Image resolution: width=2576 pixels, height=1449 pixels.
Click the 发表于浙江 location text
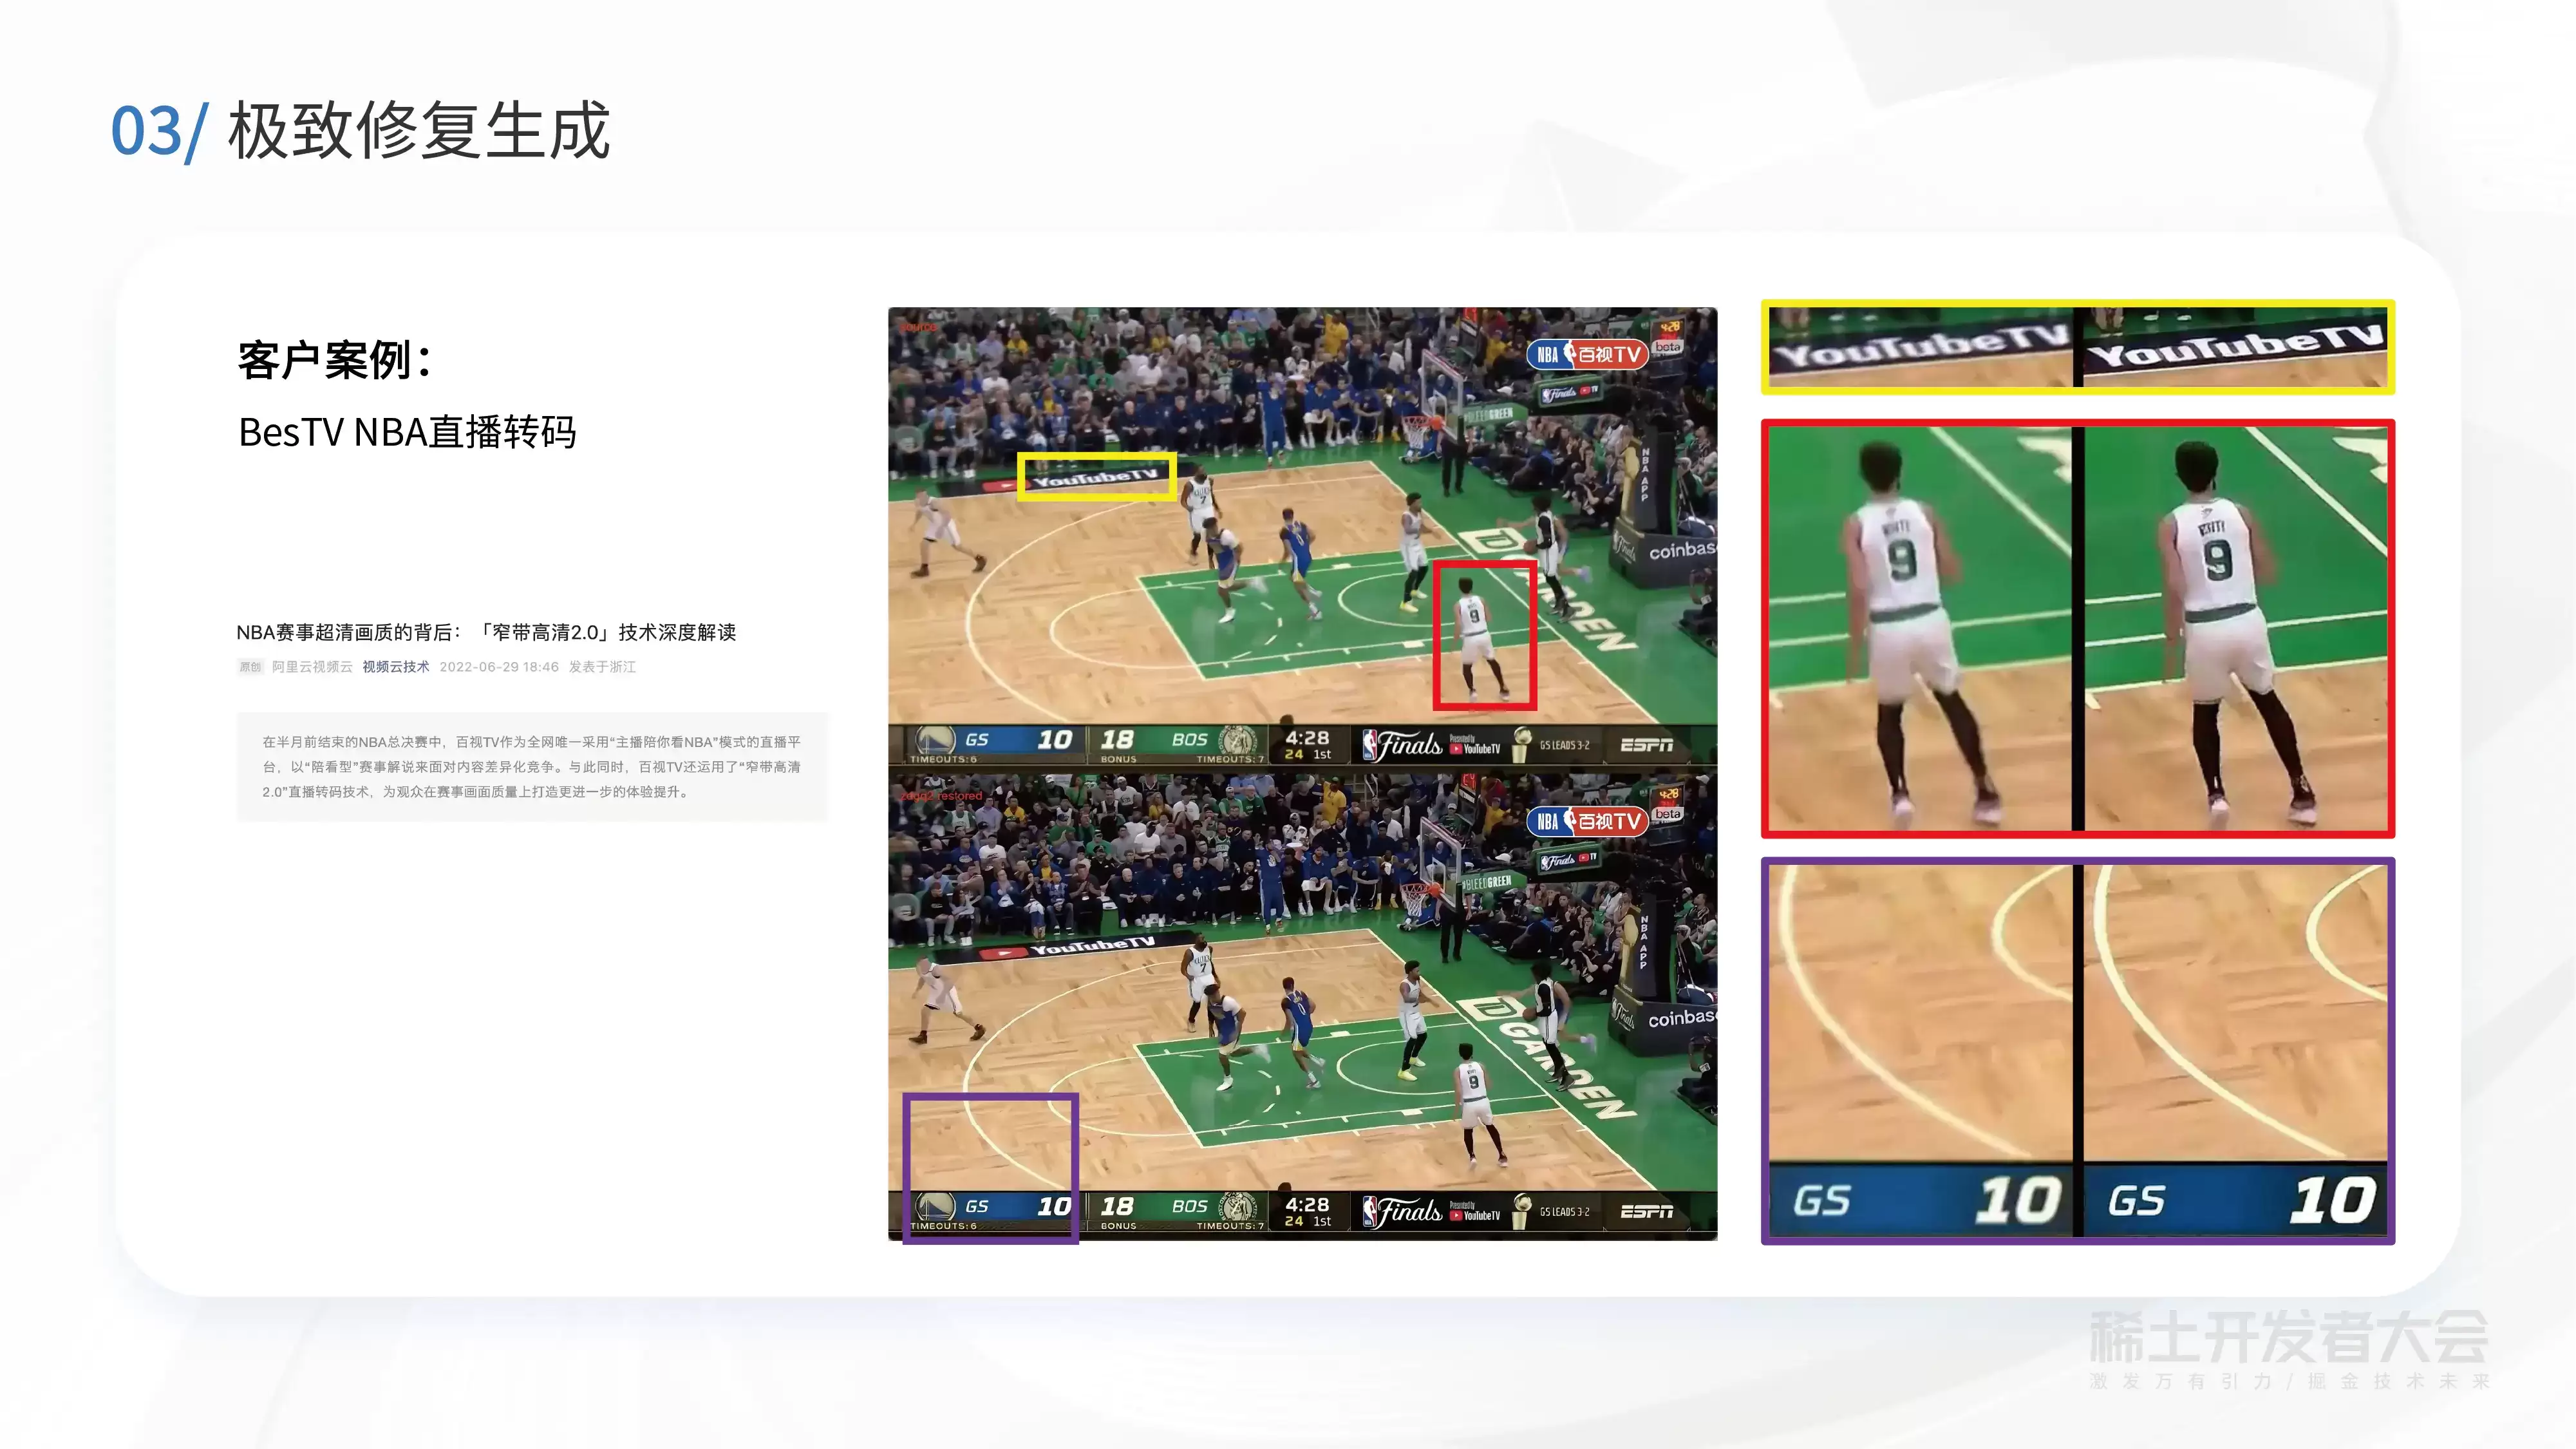tap(602, 667)
